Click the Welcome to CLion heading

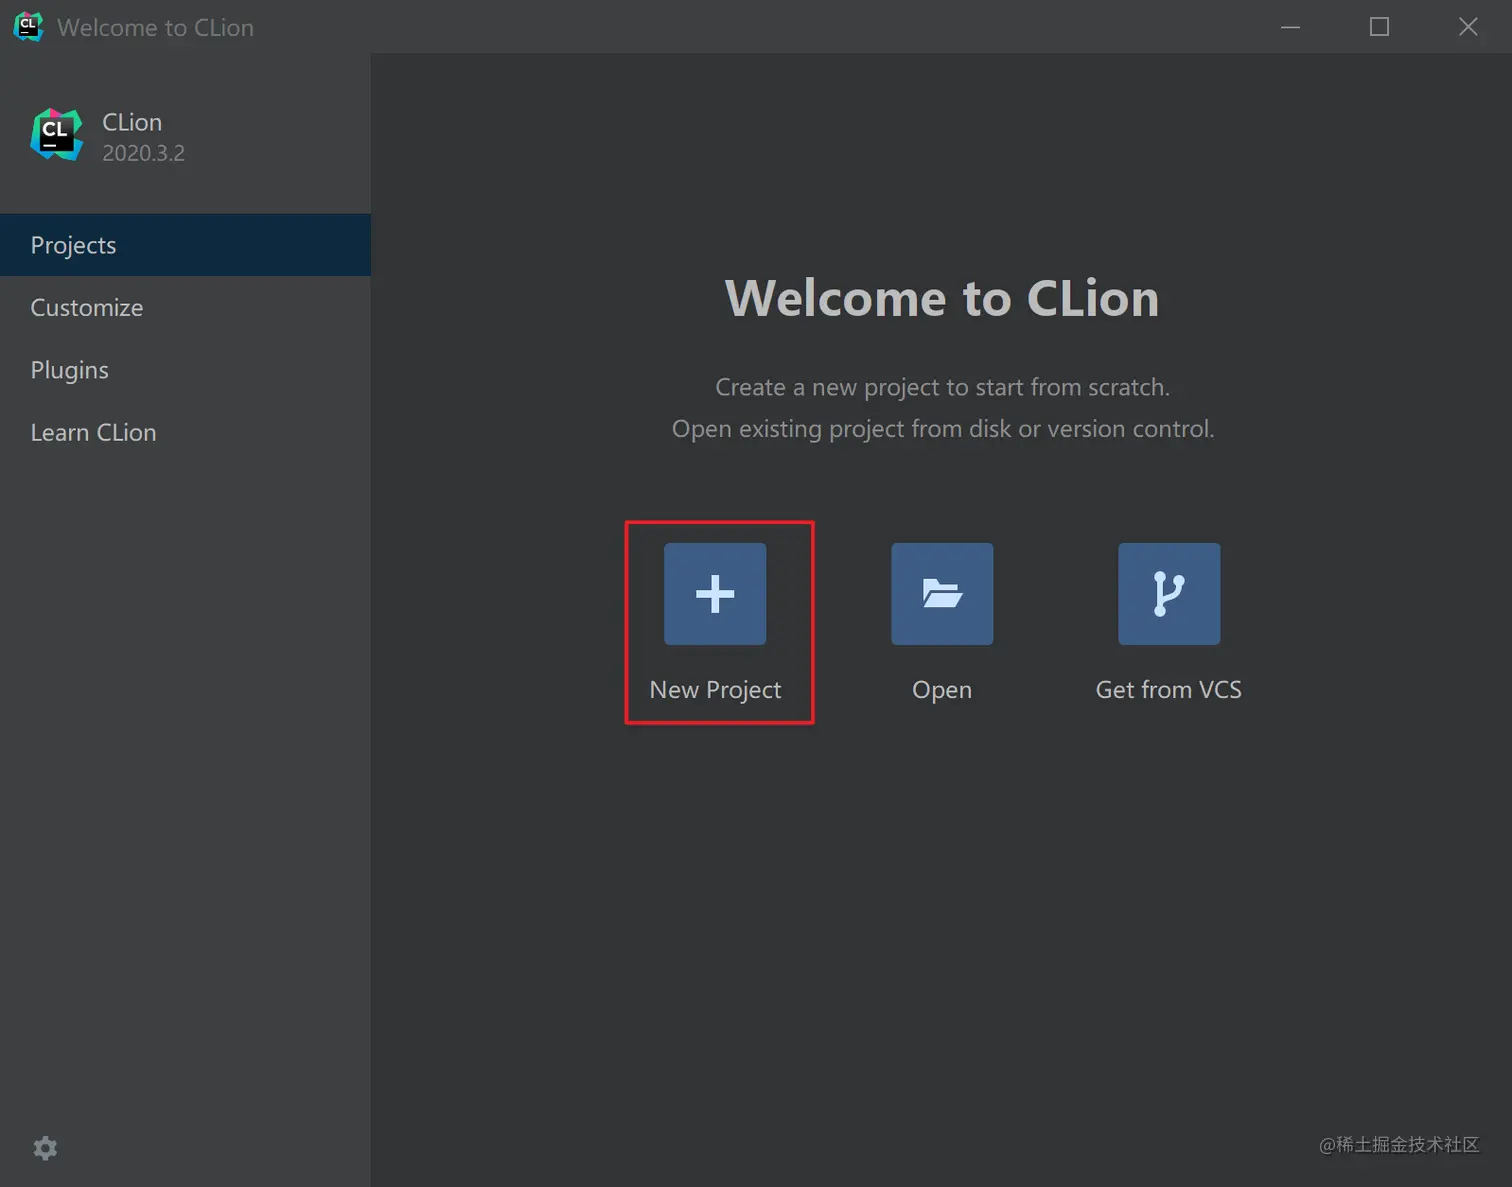click(942, 298)
